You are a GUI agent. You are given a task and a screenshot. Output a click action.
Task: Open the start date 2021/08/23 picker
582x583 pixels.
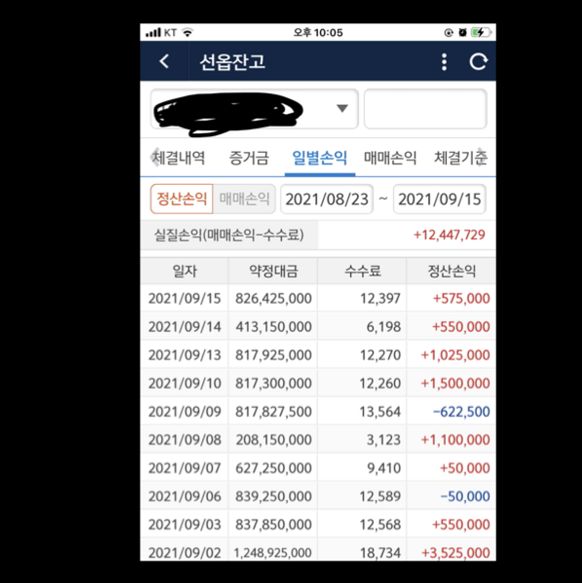[x=327, y=199]
